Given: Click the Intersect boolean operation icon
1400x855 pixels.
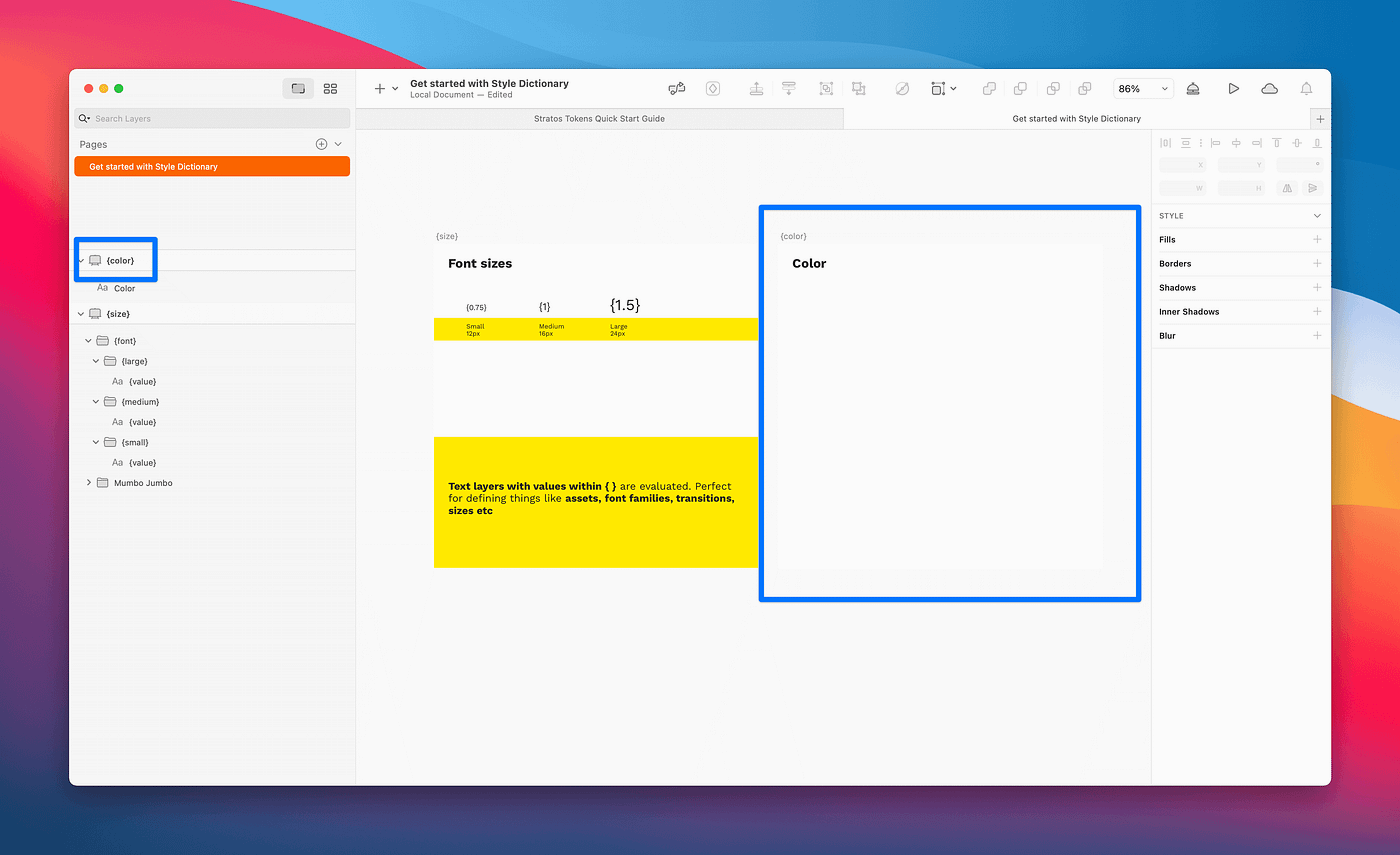Looking at the screenshot, I should [1052, 88].
